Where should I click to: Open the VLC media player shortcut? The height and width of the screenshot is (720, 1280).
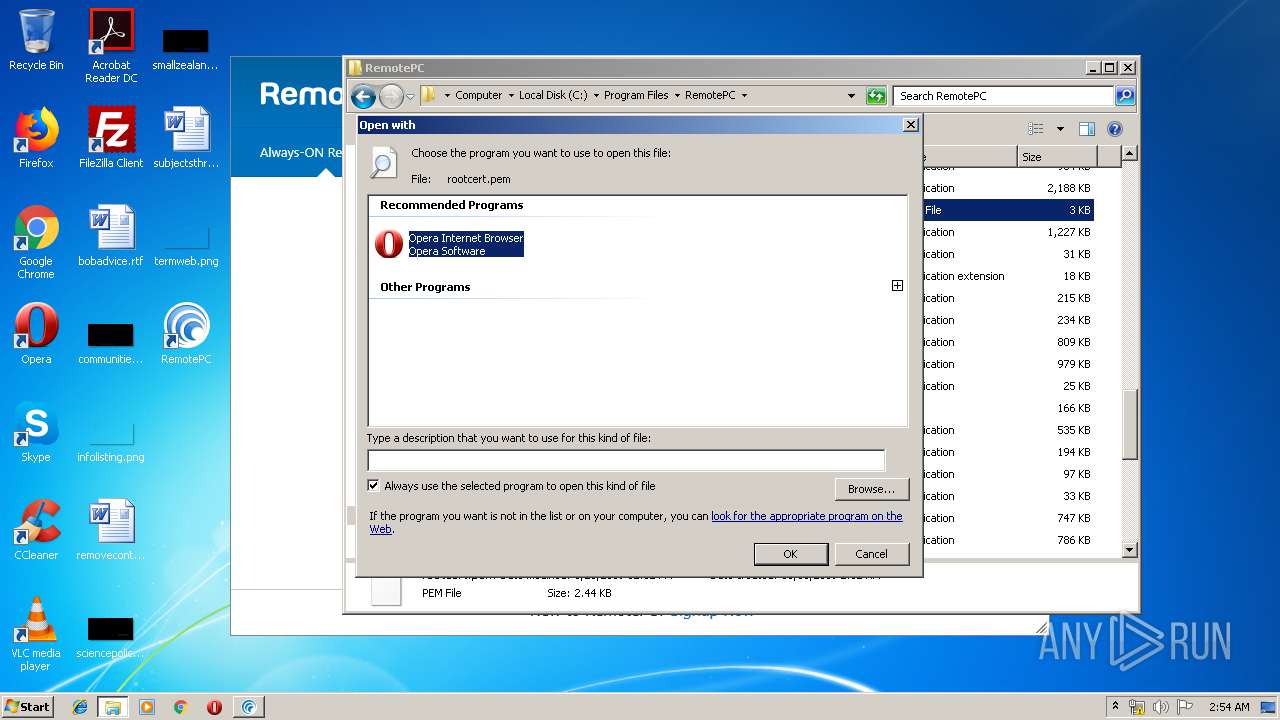pos(36,634)
